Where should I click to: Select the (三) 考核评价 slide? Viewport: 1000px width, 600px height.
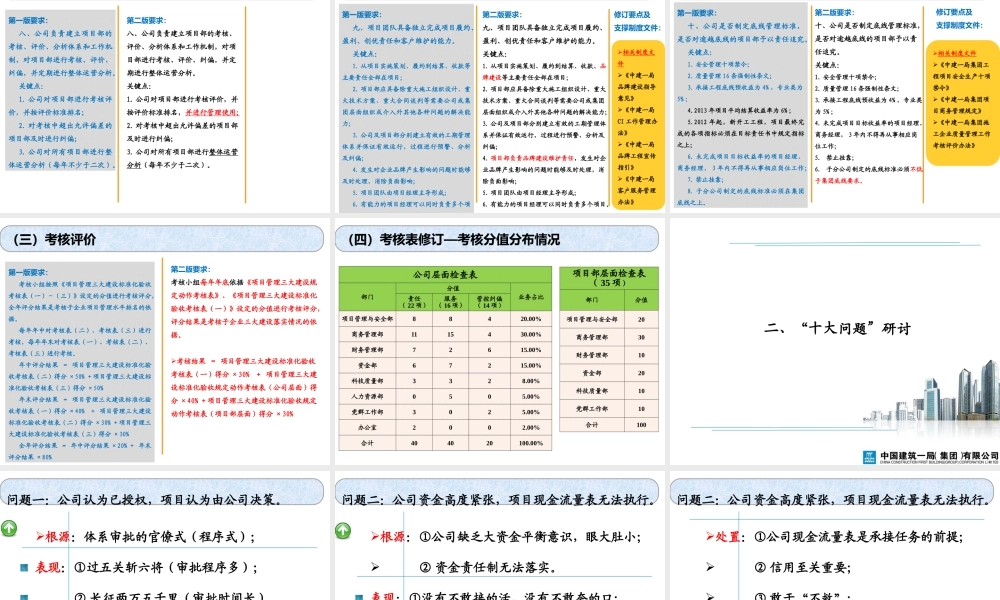click(165, 342)
